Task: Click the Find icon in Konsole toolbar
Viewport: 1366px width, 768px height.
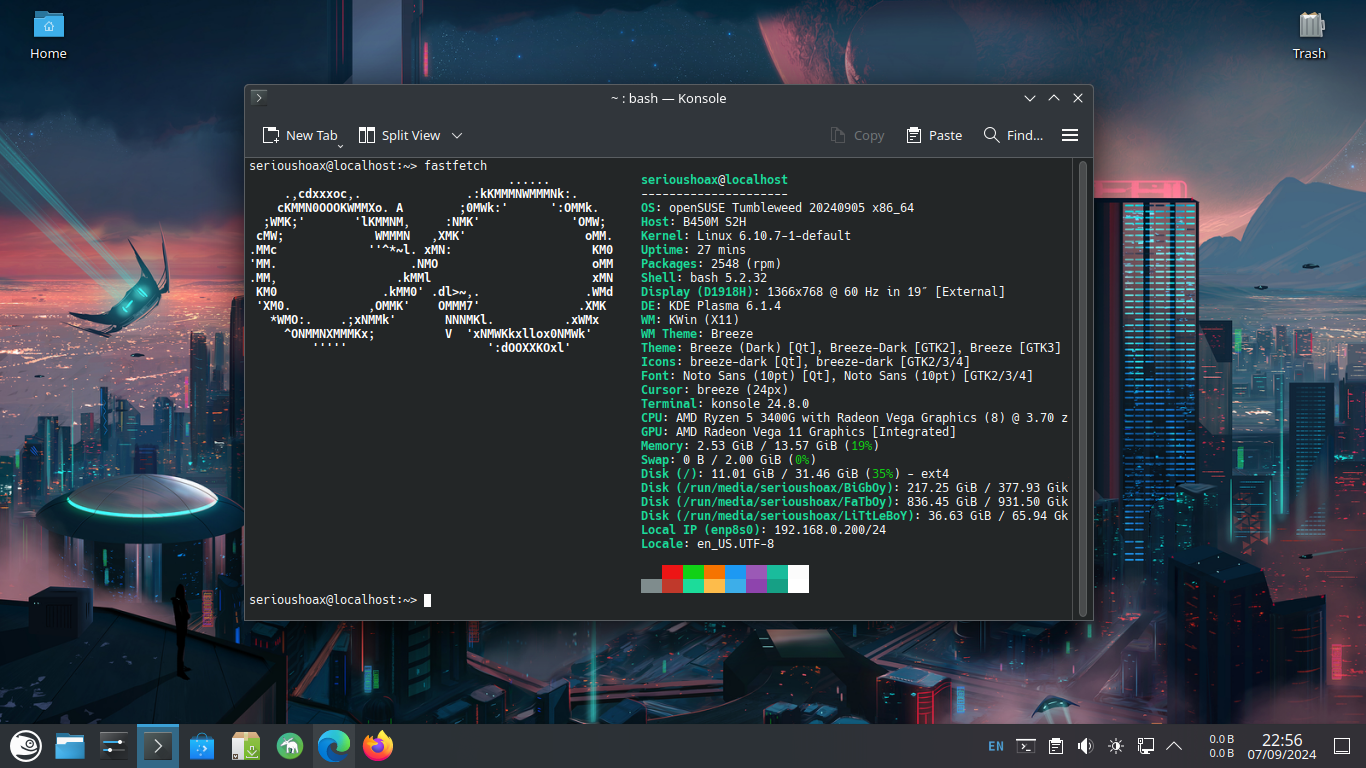Action: point(992,135)
